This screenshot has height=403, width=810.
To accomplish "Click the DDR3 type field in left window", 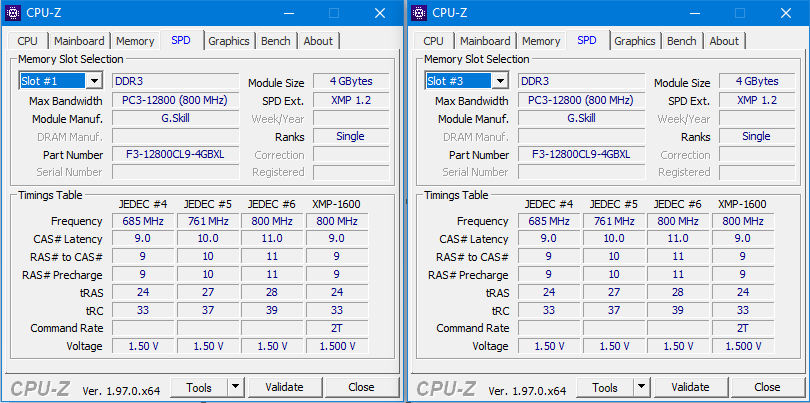I will pyautogui.click(x=176, y=81).
